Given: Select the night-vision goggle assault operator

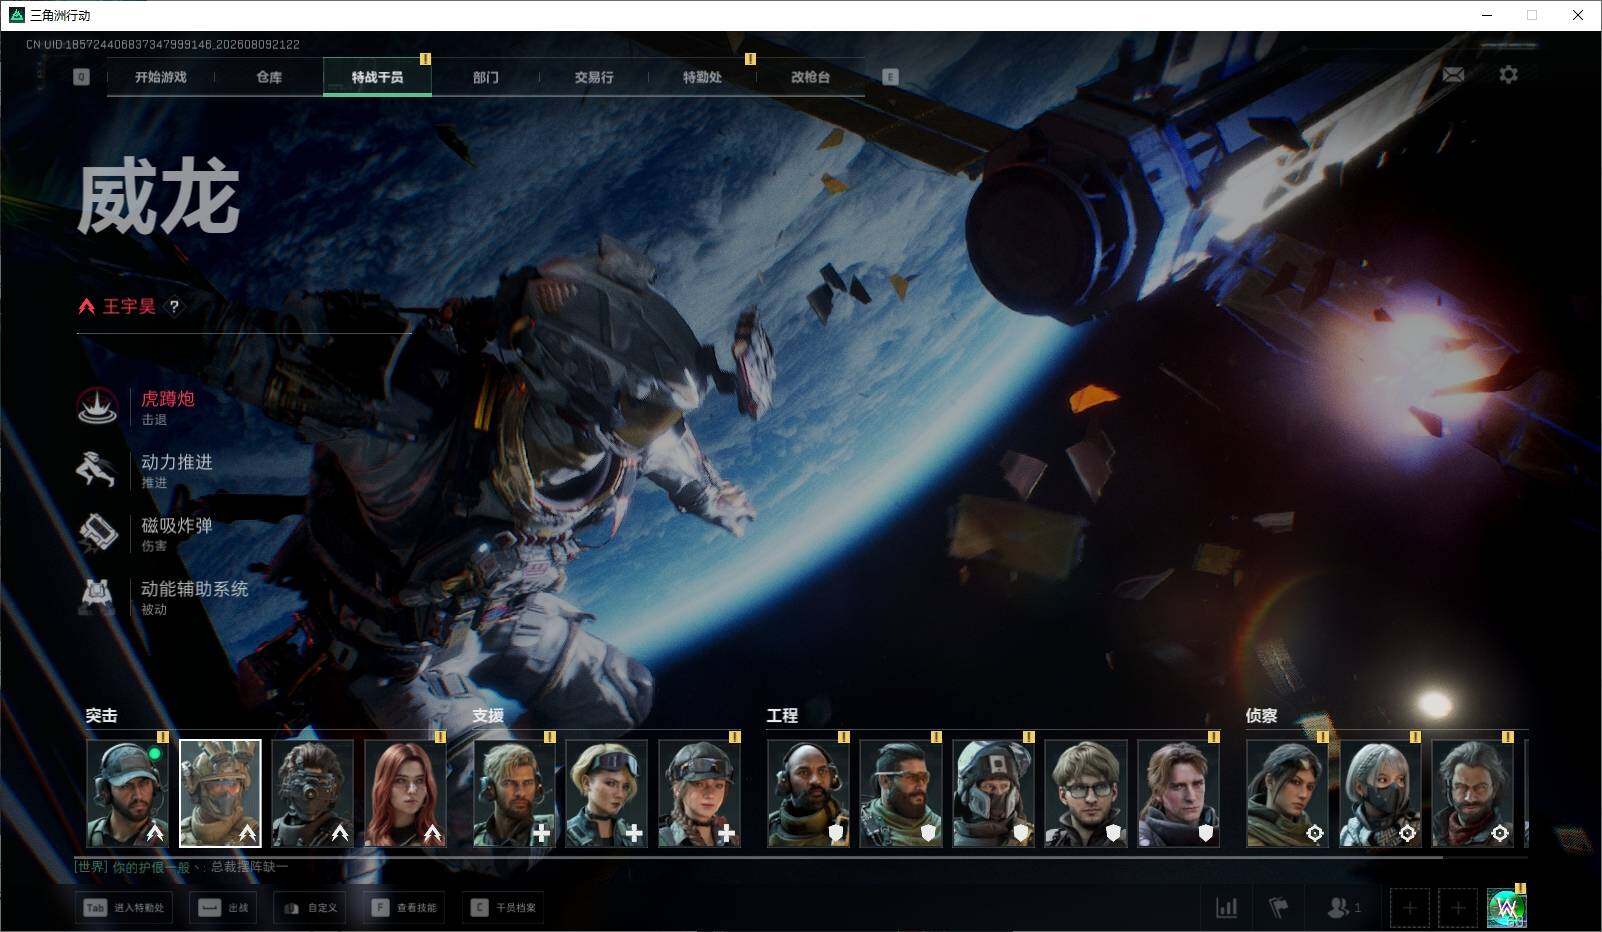Looking at the screenshot, I should tap(312, 793).
